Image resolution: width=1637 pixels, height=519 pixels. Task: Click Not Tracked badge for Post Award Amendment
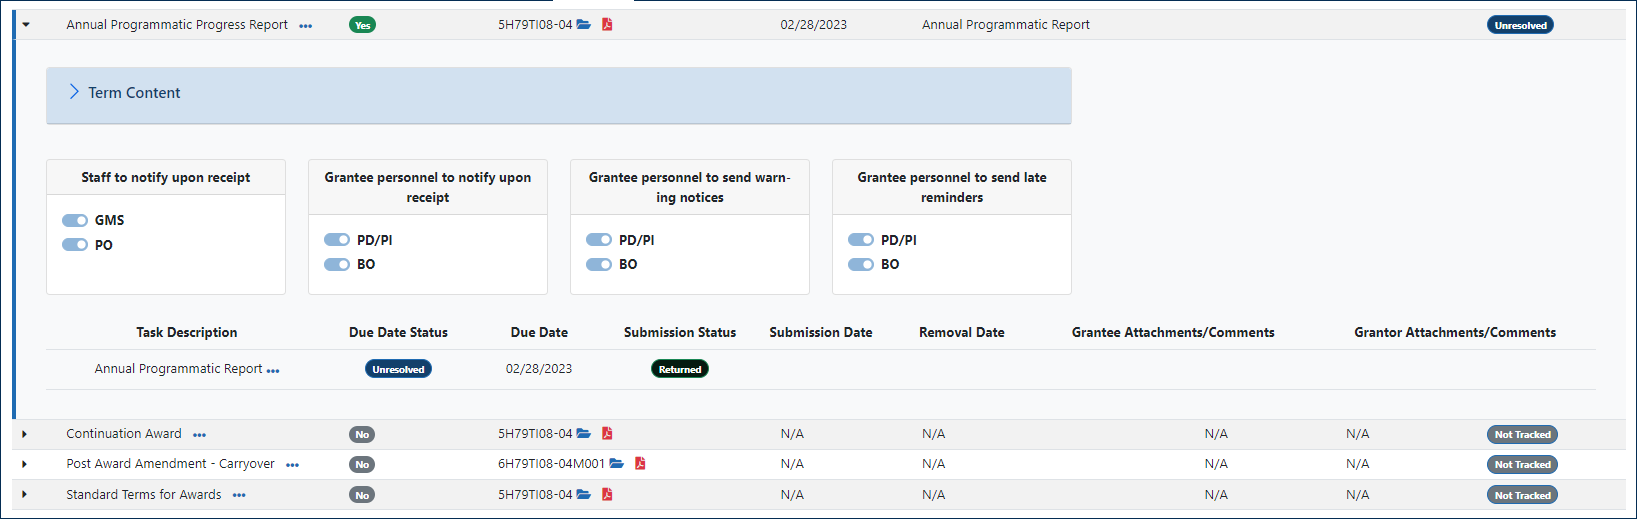coord(1522,464)
